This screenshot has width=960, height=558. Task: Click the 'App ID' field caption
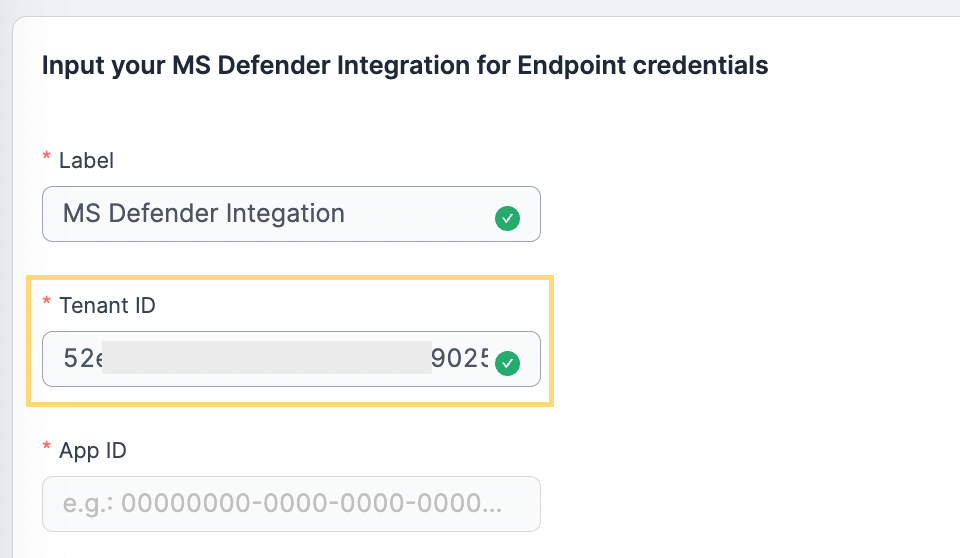click(92, 451)
